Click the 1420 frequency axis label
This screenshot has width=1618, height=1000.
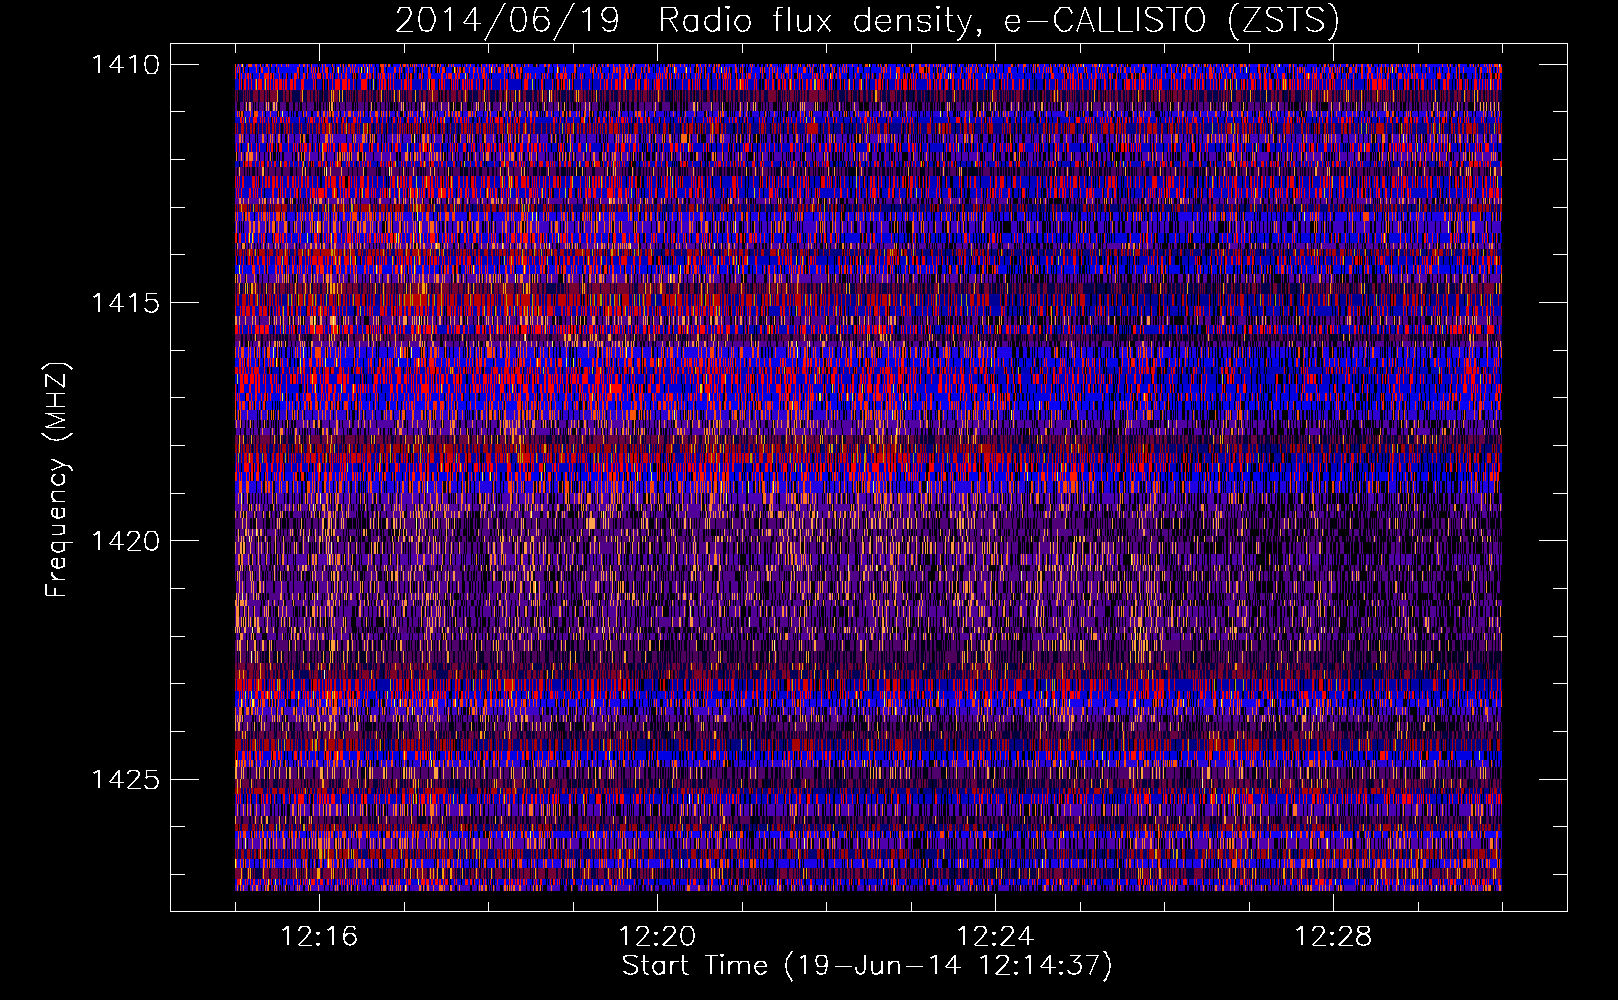point(125,541)
